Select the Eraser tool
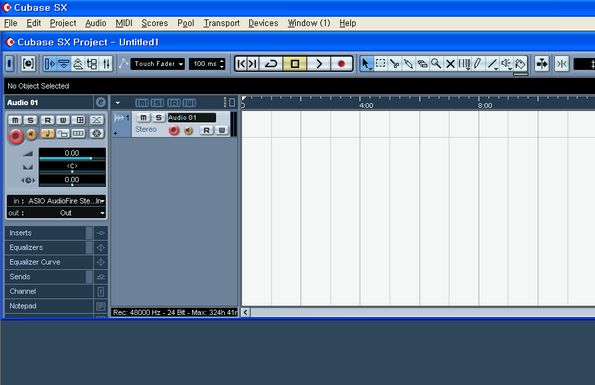 click(422, 64)
